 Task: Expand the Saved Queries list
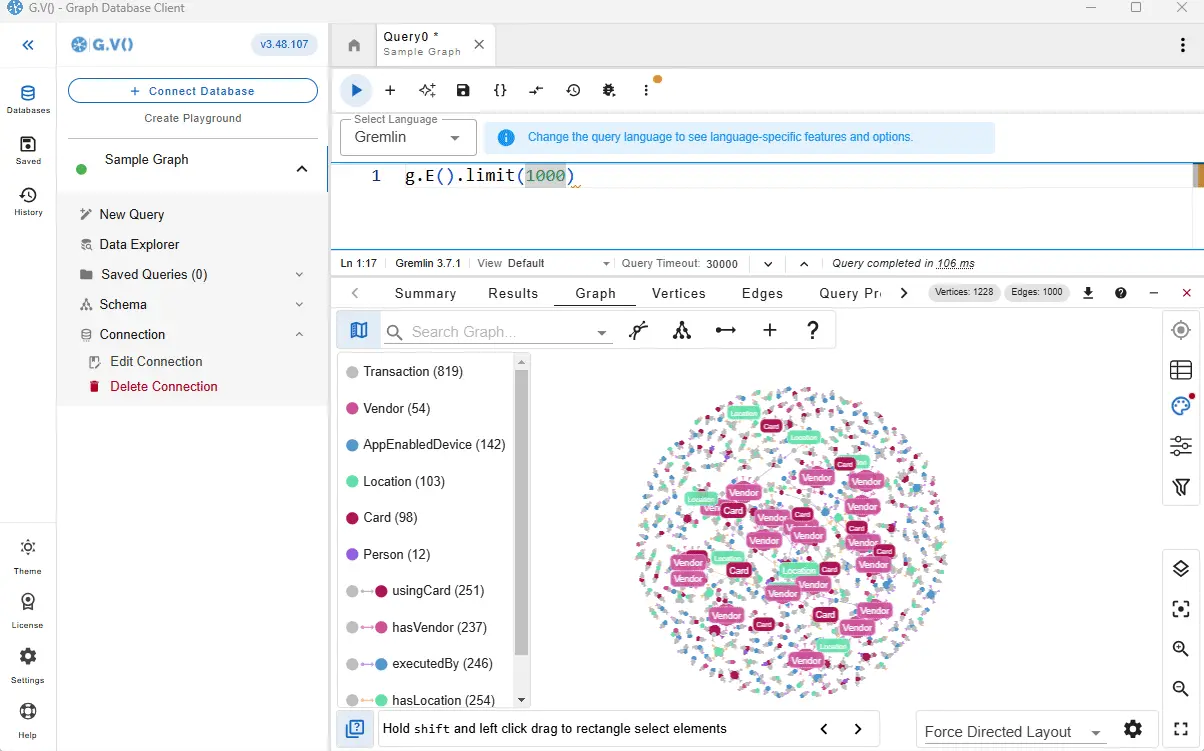pos(299,274)
